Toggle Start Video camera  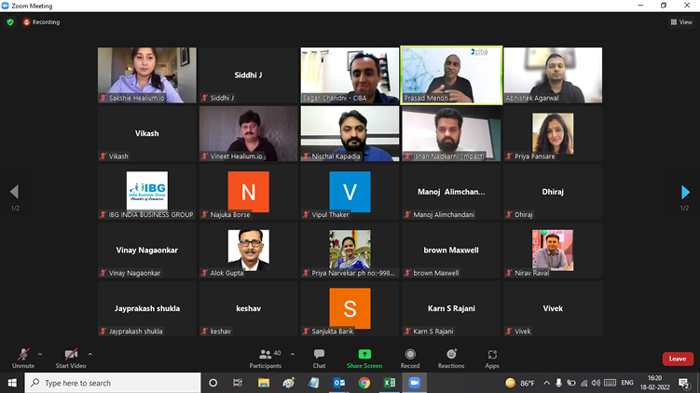[71, 359]
